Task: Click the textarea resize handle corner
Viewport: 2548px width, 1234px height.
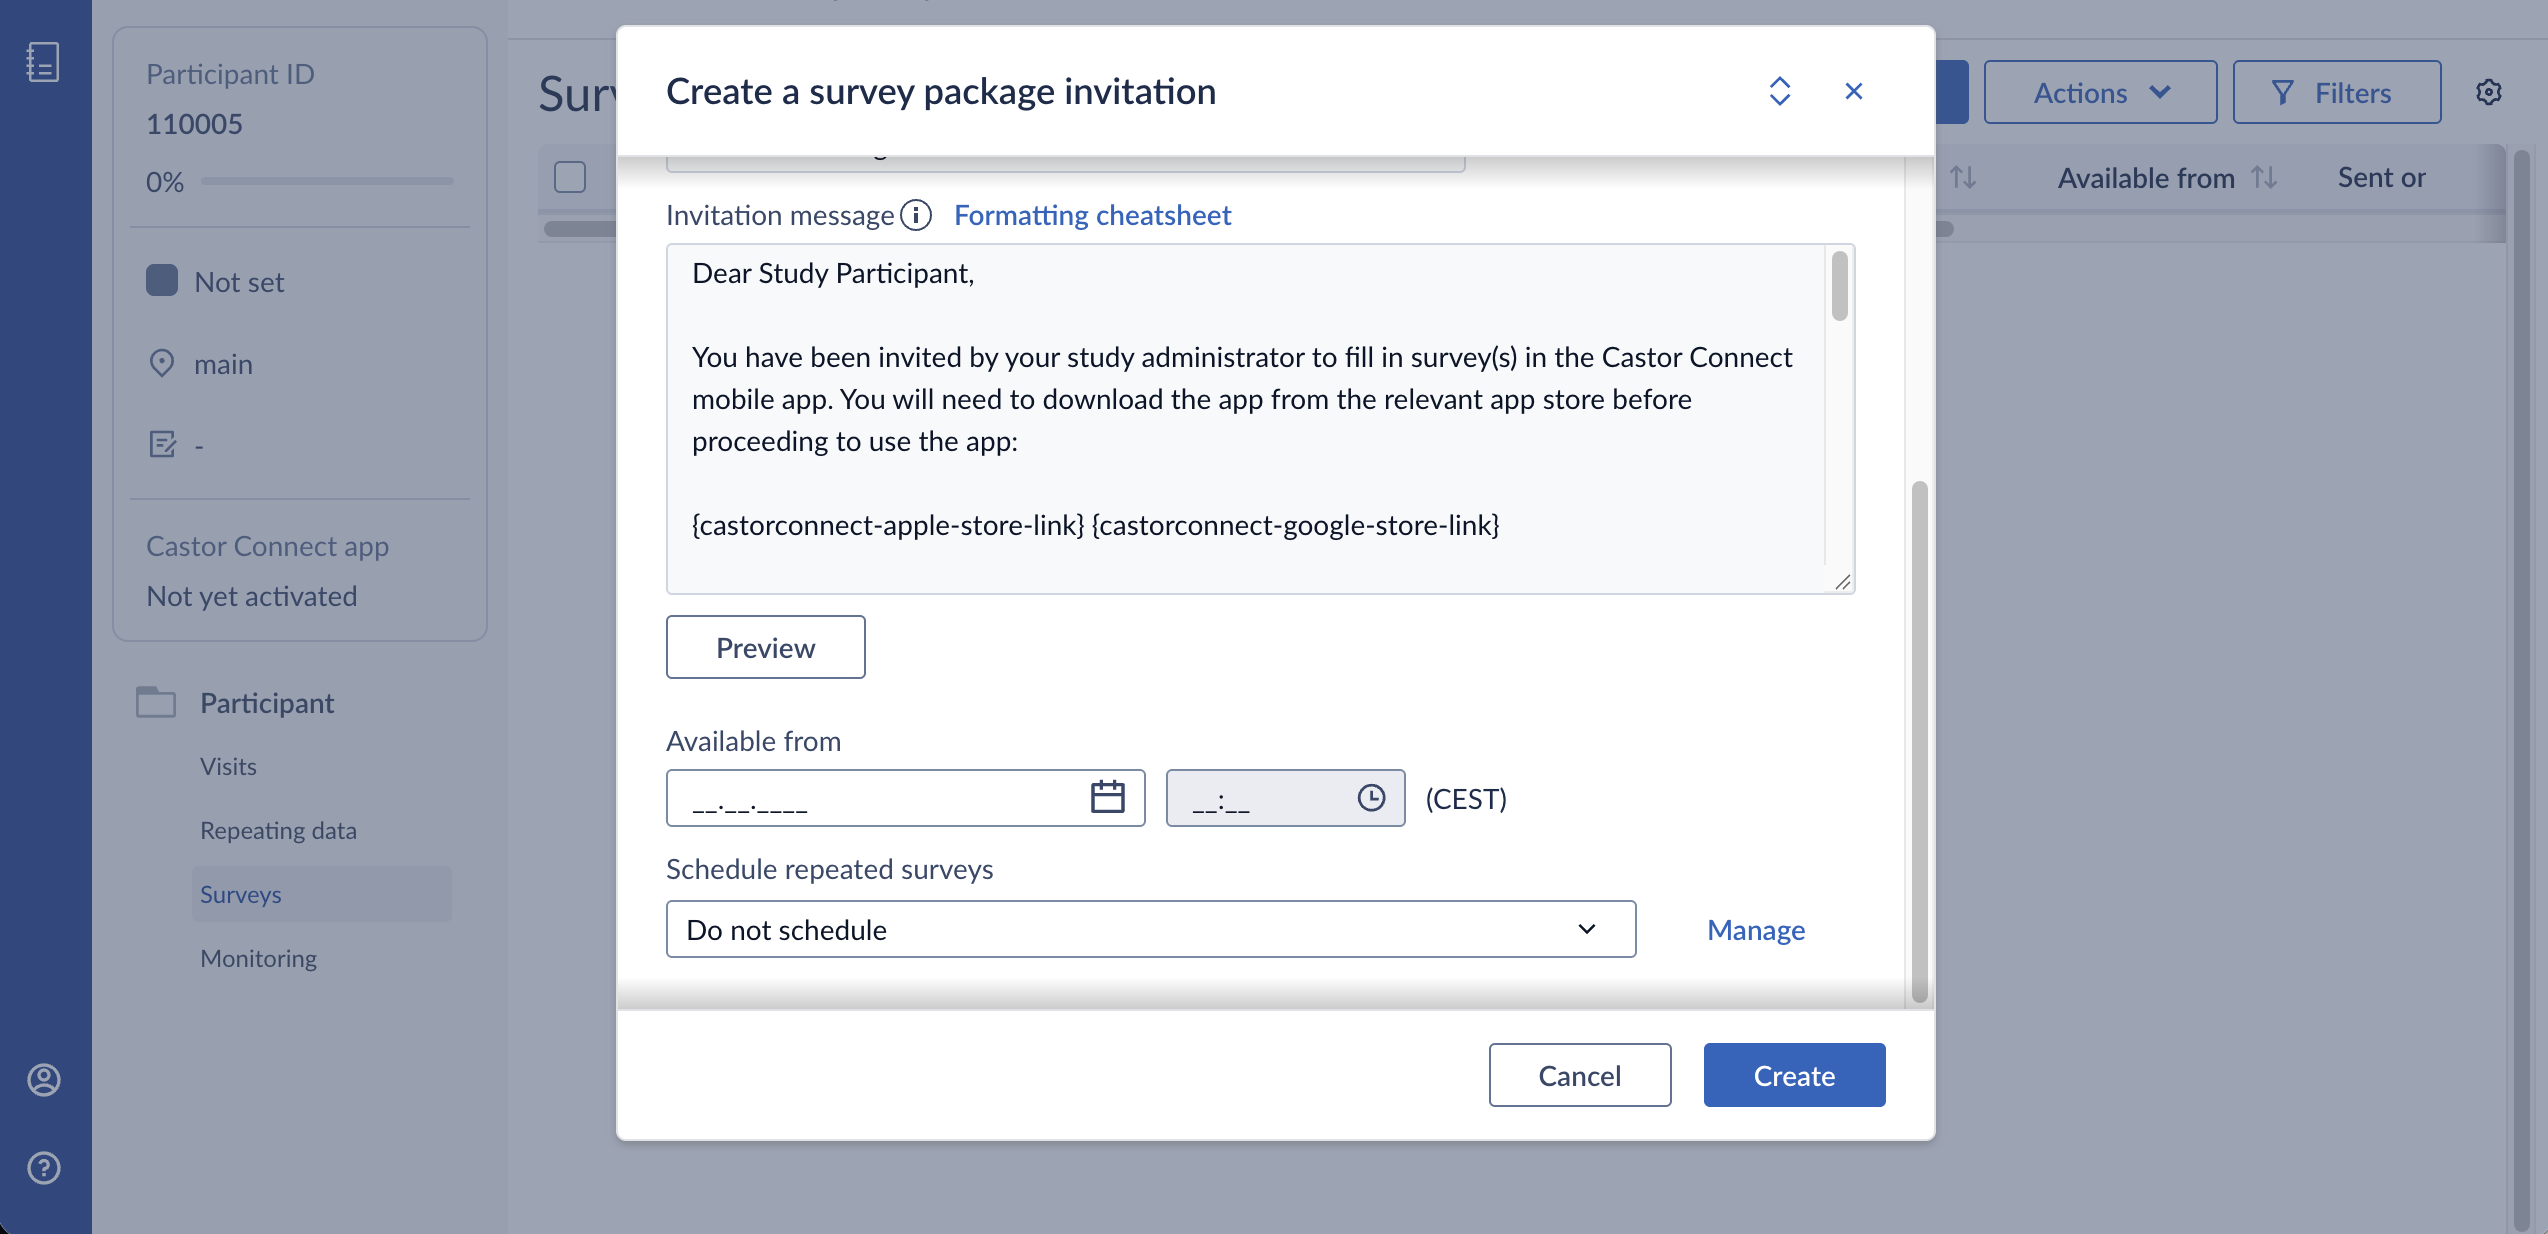Action: pyautogui.click(x=1843, y=582)
